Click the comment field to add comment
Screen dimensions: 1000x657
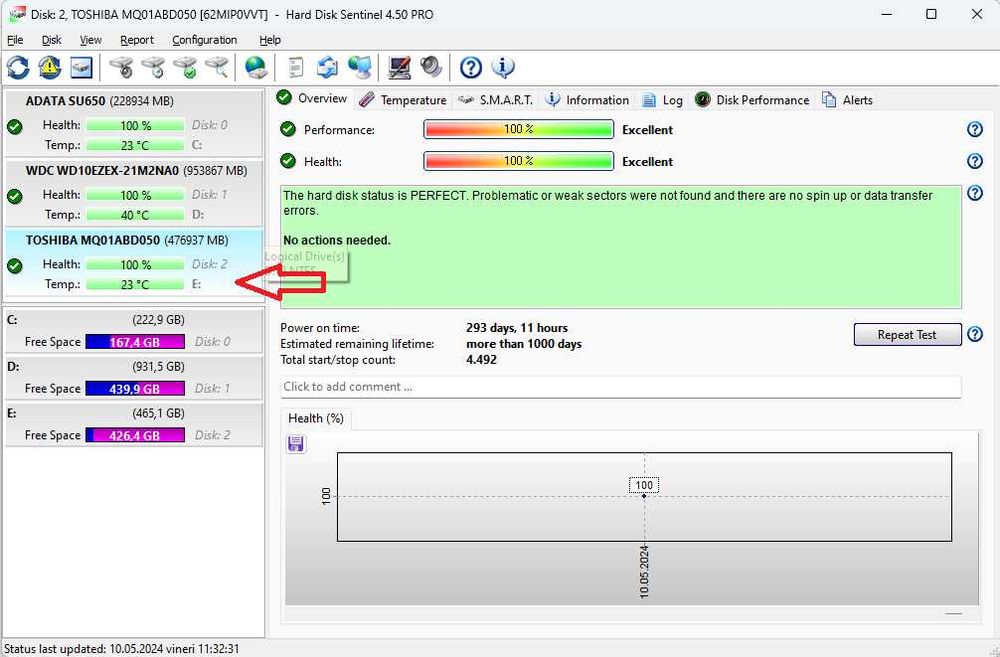tap(621, 387)
